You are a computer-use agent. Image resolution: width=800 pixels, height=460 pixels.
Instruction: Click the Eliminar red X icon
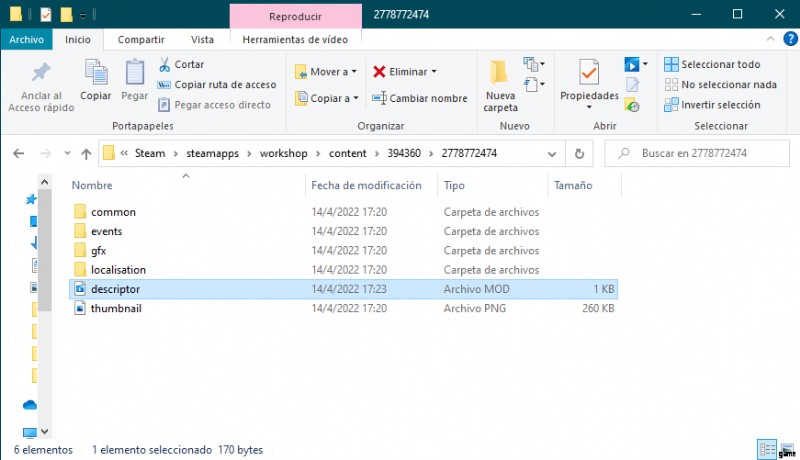click(380, 72)
